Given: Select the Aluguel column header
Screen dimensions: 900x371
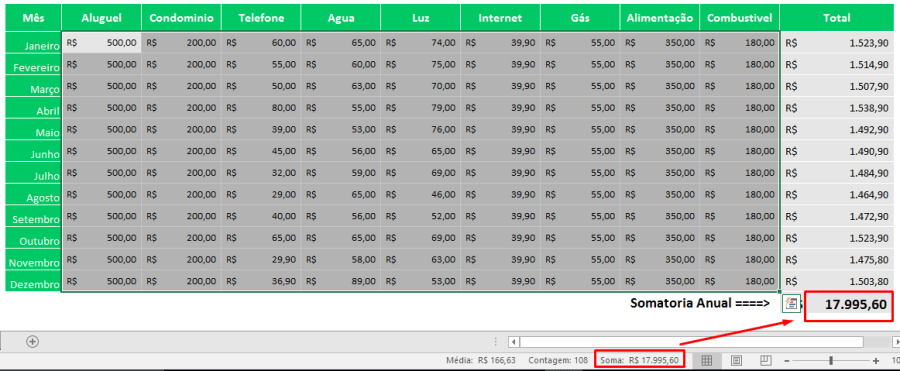Looking at the screenshot, I should pos(102,18).
